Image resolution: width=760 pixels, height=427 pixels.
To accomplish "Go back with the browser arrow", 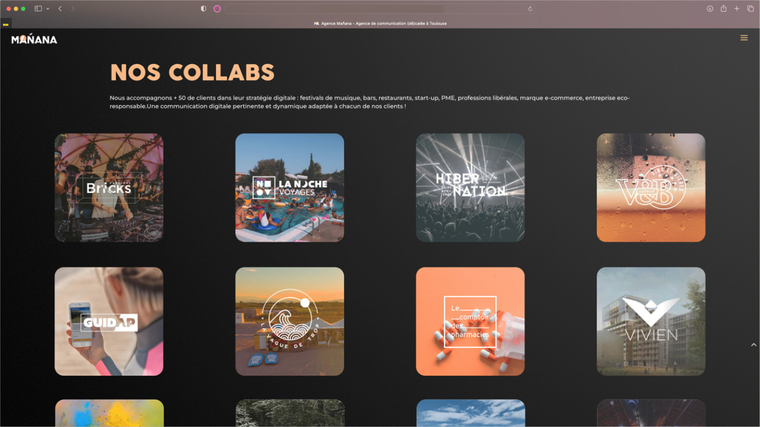I will tap(60, 9).
